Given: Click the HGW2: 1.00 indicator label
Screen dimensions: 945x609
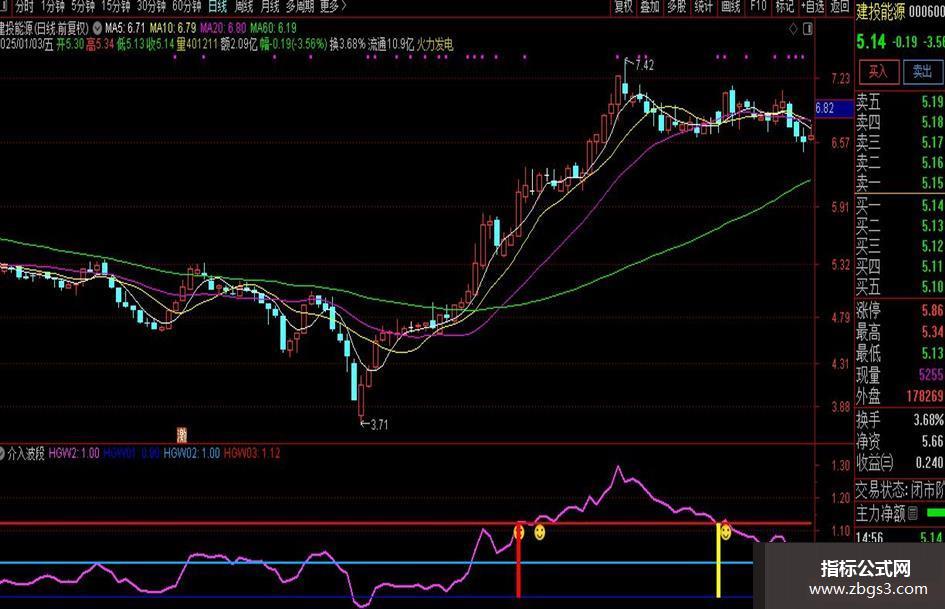Looking at the screenshot, I should [x=74, y=453].
